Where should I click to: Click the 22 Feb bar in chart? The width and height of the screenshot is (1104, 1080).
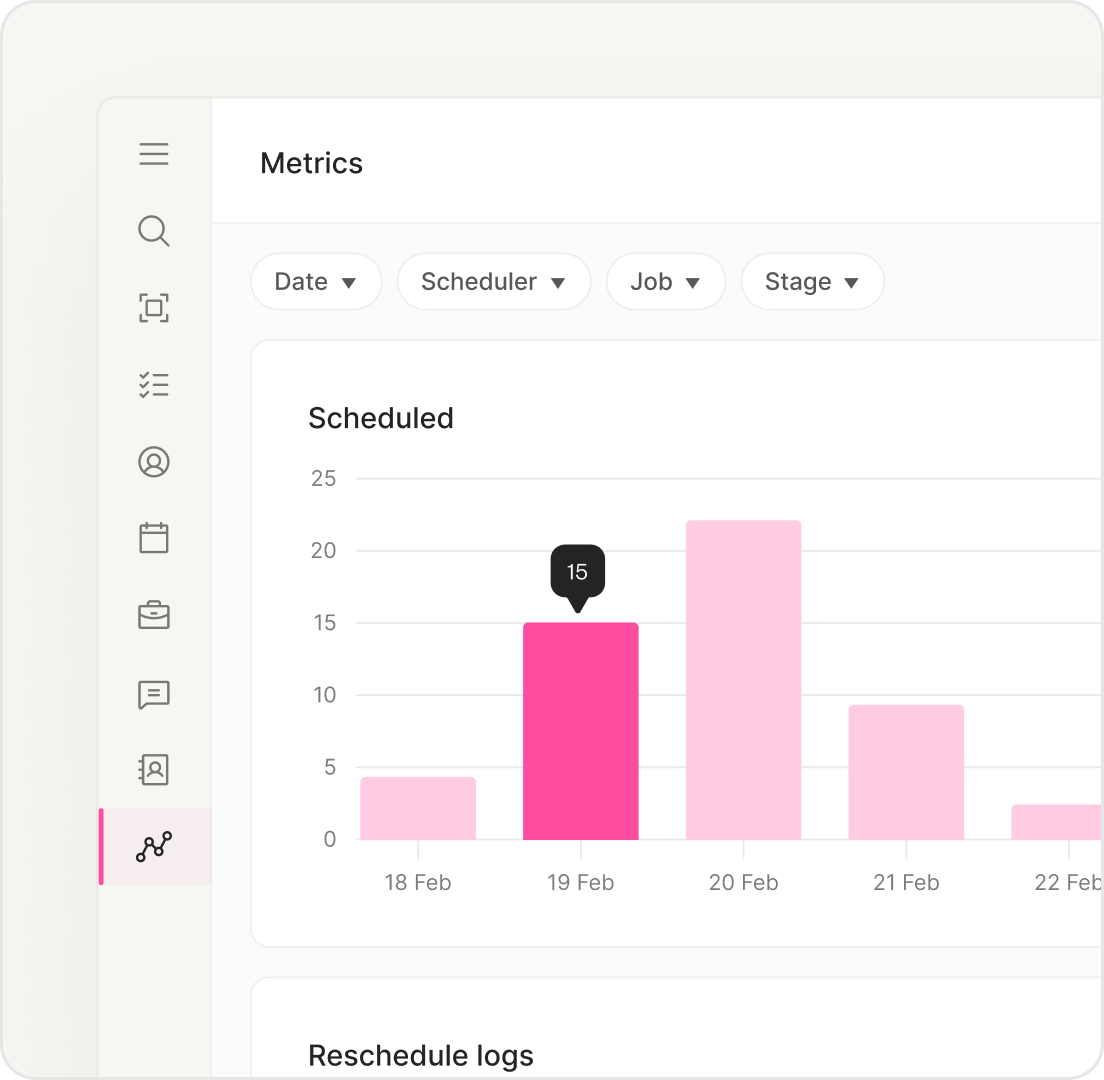(1057, 822)
